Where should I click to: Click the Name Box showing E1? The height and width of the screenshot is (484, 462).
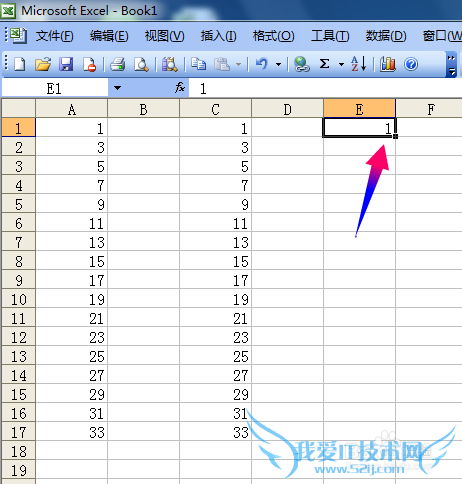tap(55, 88)
